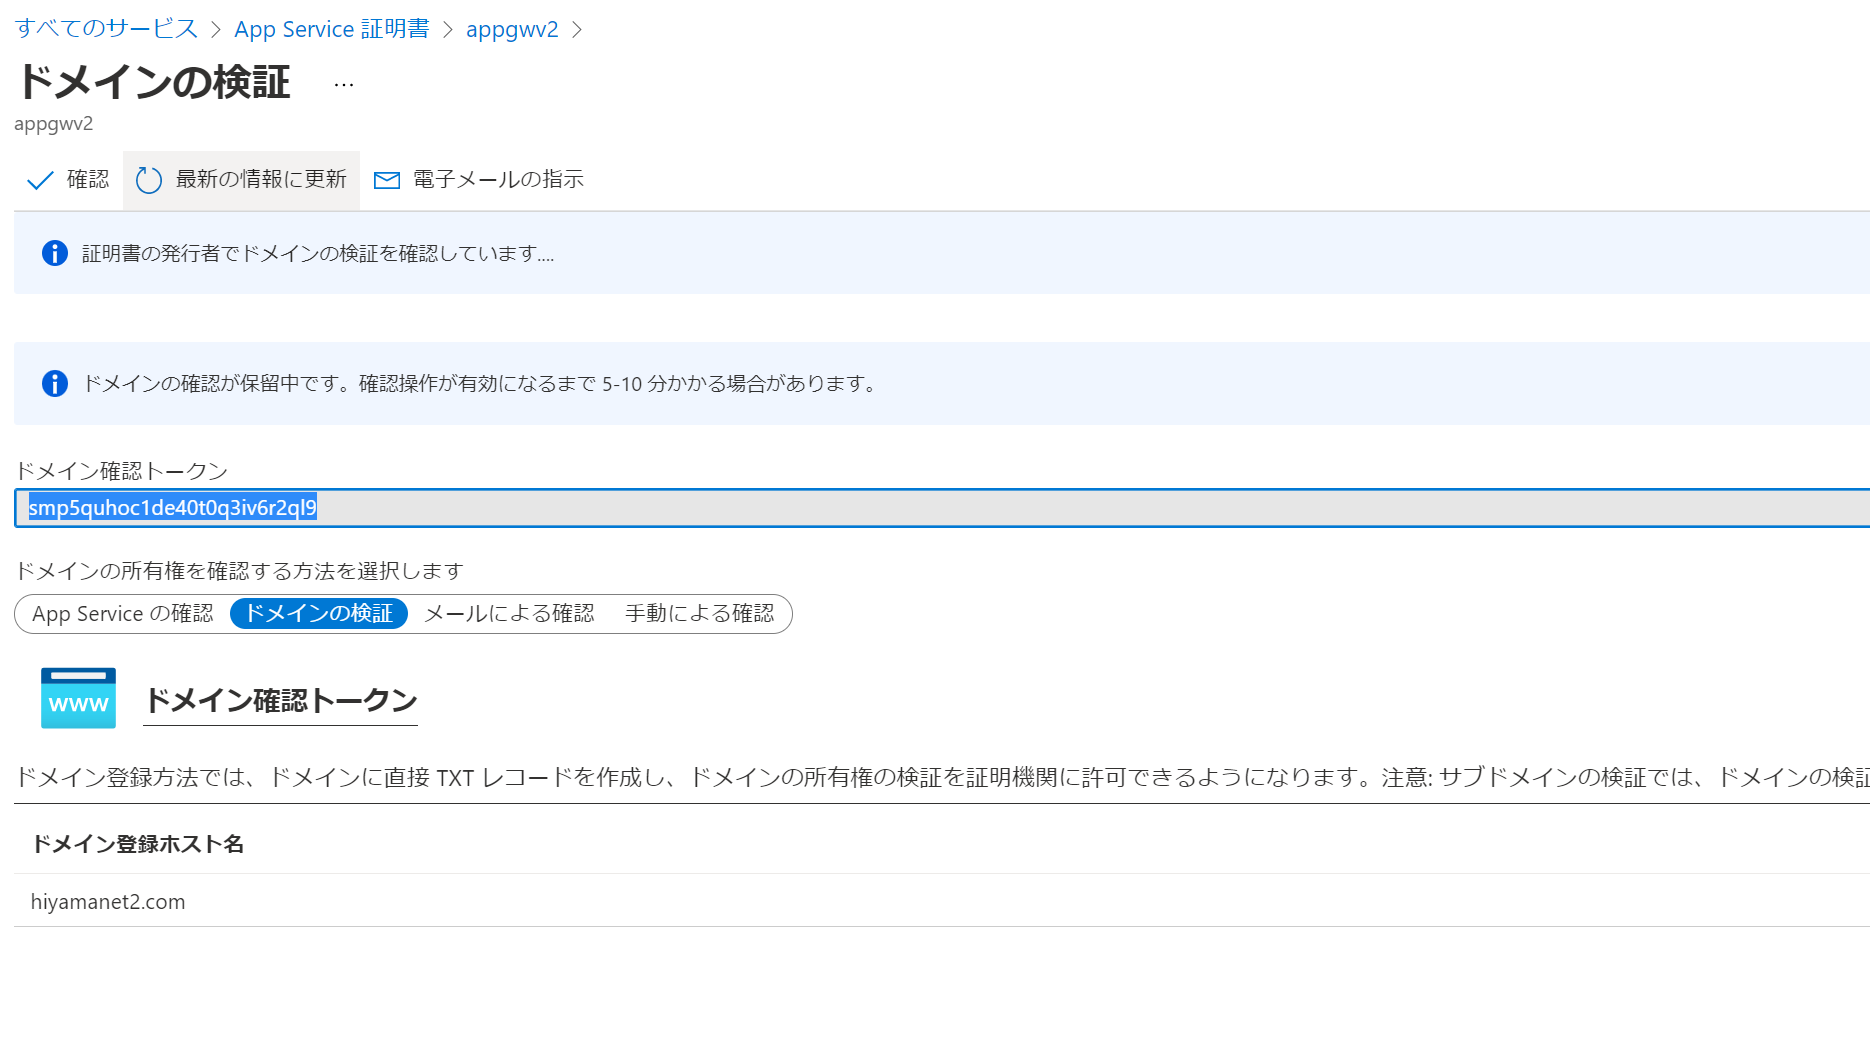Click 最新の情報に更新 toolbar label

point(261,179)
